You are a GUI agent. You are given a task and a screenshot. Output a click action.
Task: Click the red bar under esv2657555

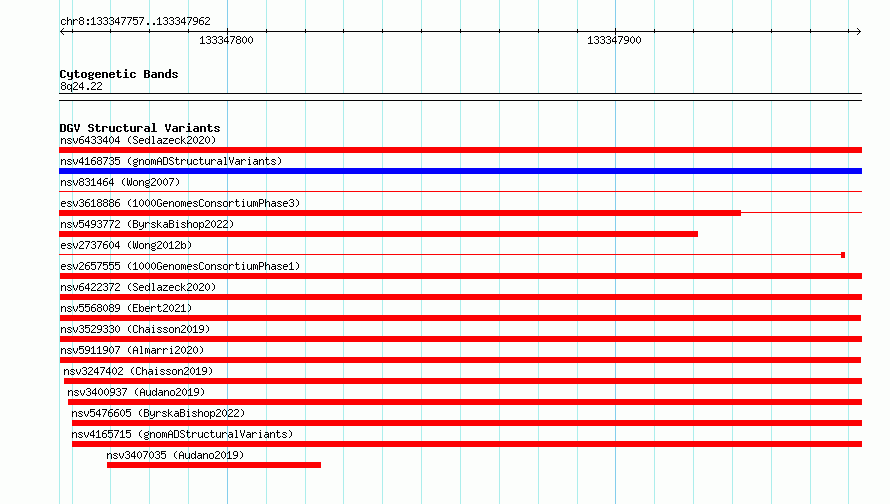tap(460, 276)
